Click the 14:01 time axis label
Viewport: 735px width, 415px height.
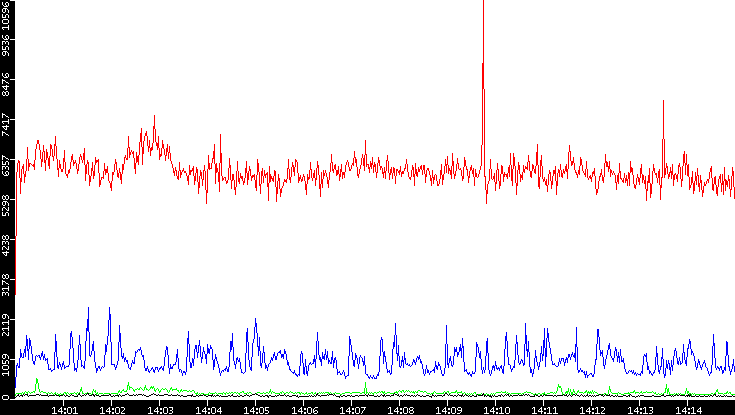click(63, 410)
